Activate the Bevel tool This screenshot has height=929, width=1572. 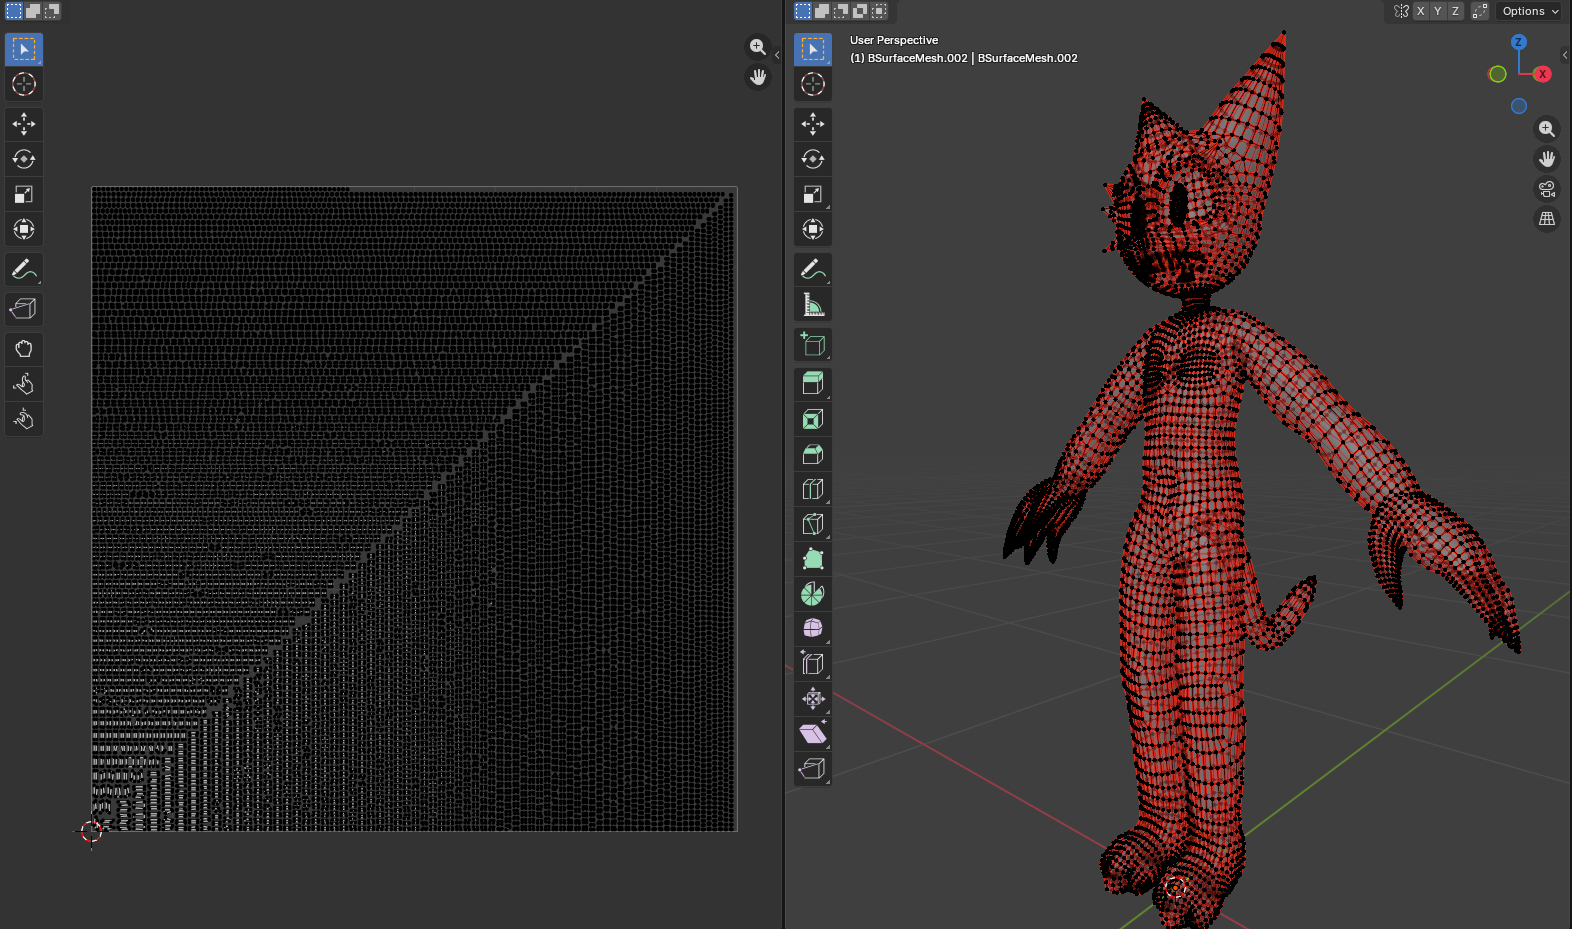(x=813, y=454)
